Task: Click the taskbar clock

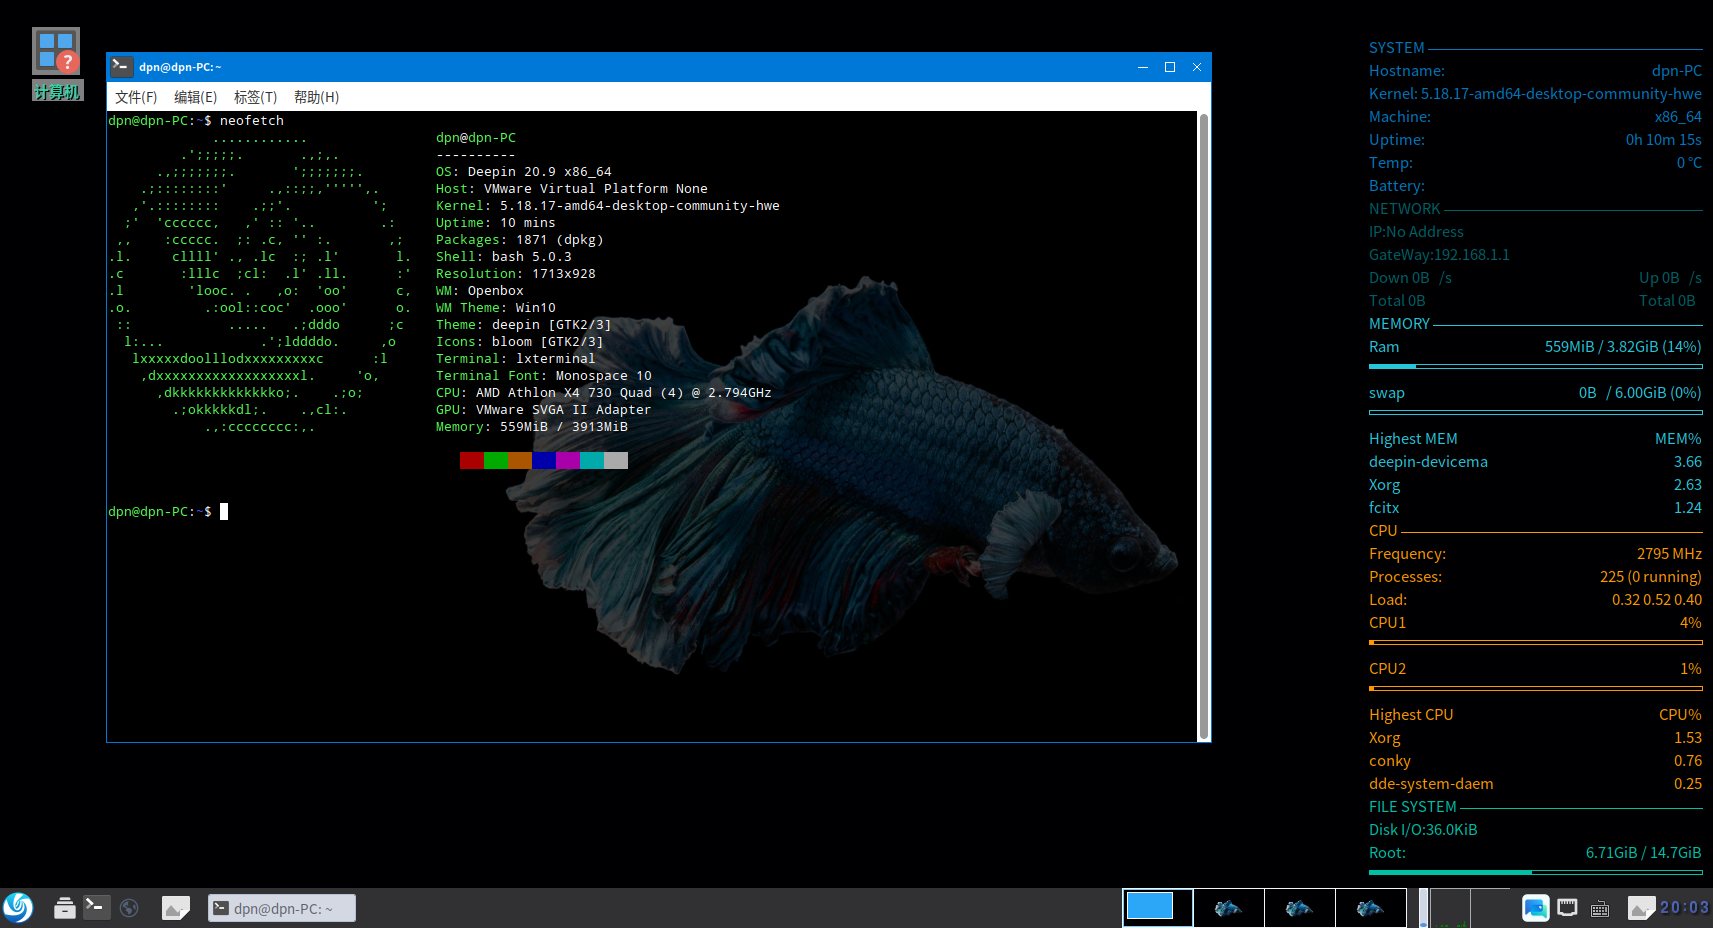Action: pos(1684,908)
